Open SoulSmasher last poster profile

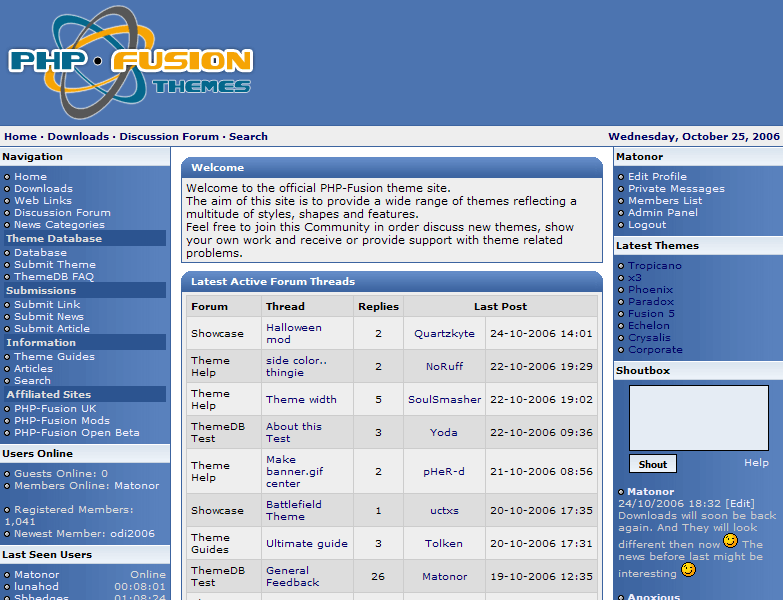[x=444, y=399]
